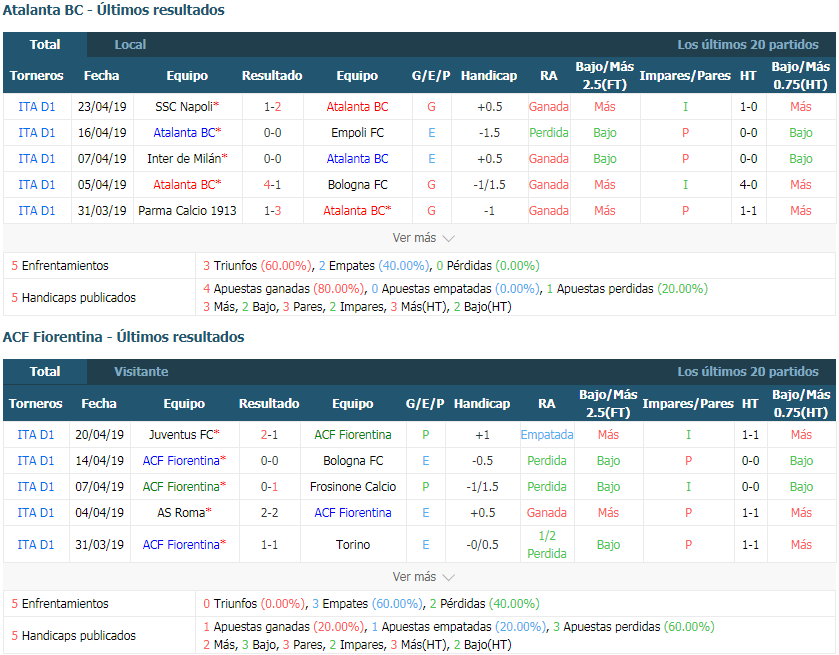
Task: Click ACF Fiorentina in the AS Roma row
Action: [353, 513]
